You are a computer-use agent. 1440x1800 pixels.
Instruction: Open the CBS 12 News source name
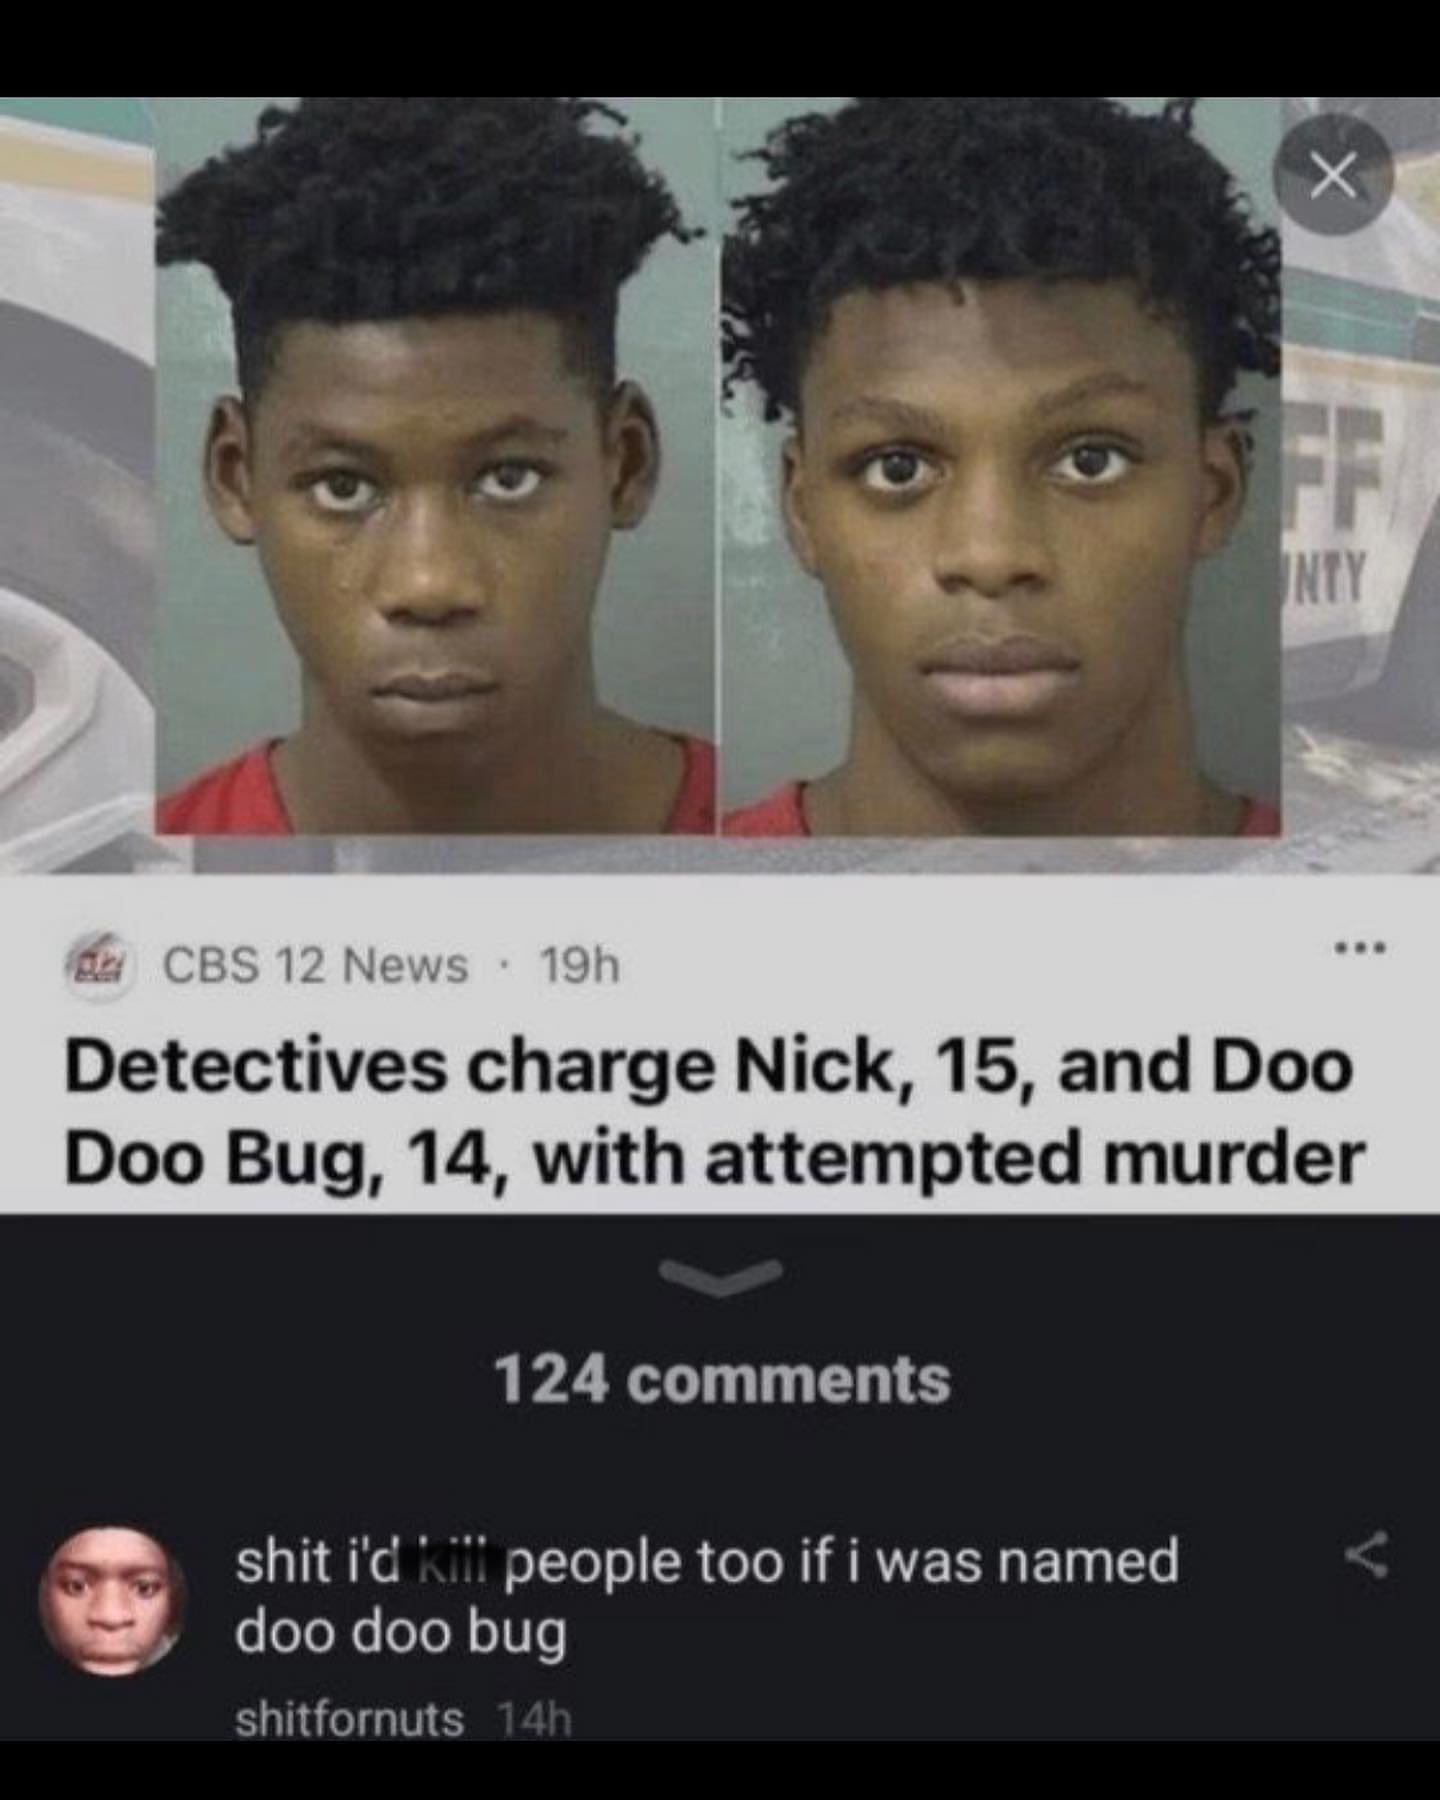pos(316,965)
